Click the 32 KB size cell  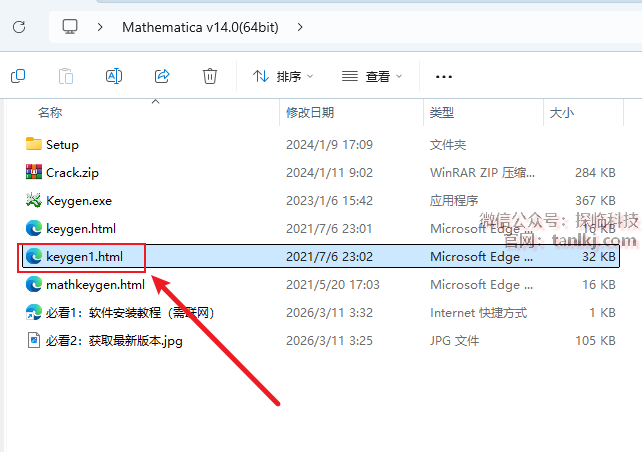[x=599, y=257]
